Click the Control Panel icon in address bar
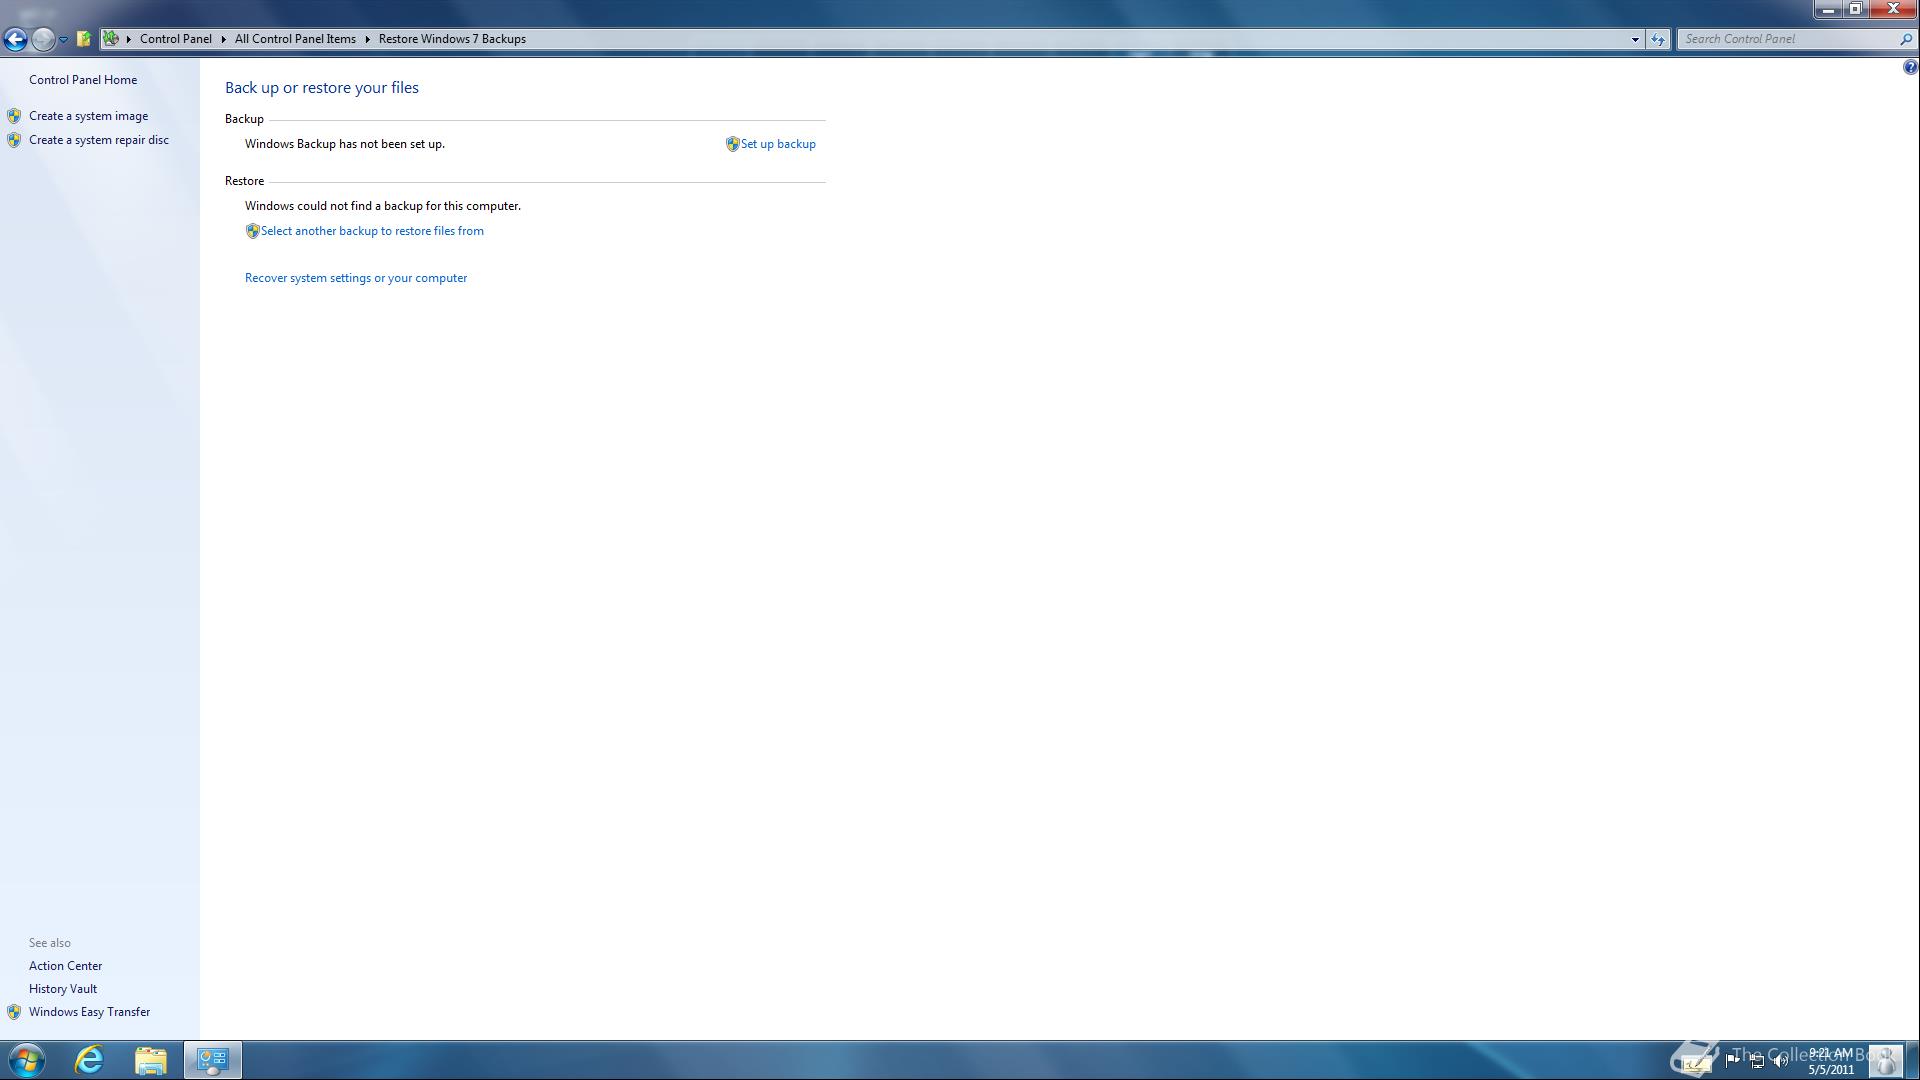This screenshot has width=1920, height=1080. coord(111,39)
